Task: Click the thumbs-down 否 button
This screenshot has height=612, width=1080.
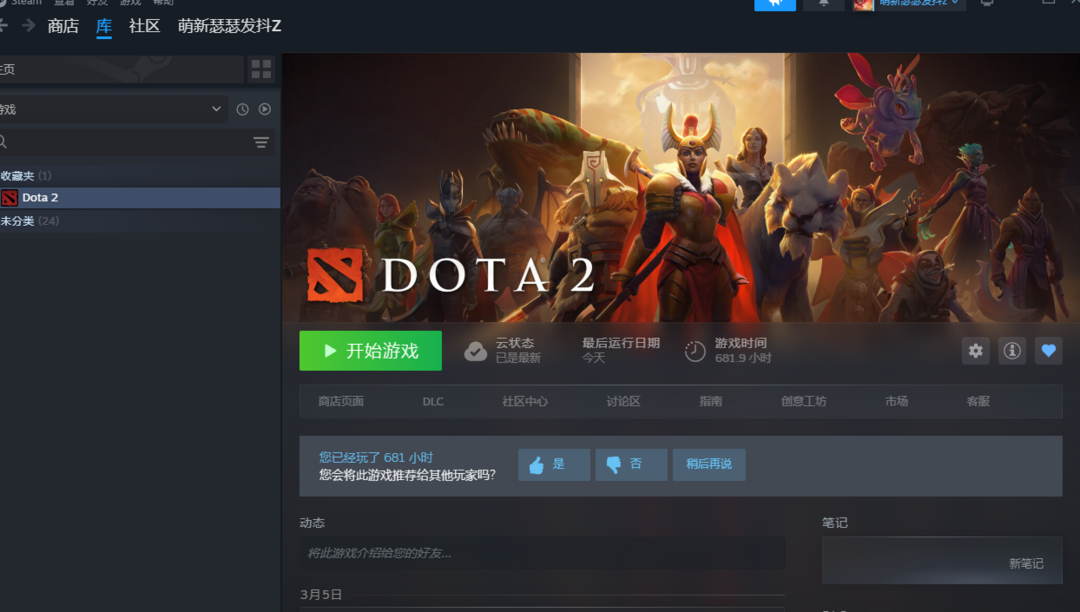Action: 631,465
